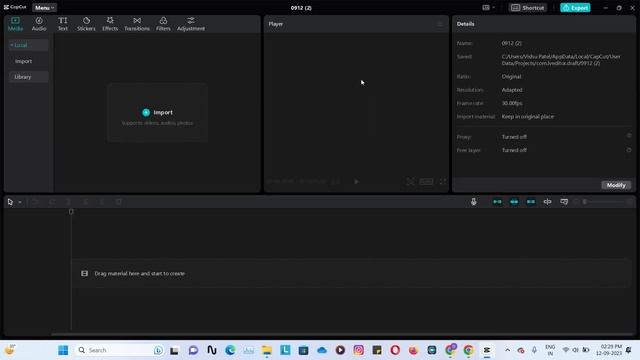Click the Player zoom-fit icon
The height and width of the screenshot is (360, 640).
410,182
